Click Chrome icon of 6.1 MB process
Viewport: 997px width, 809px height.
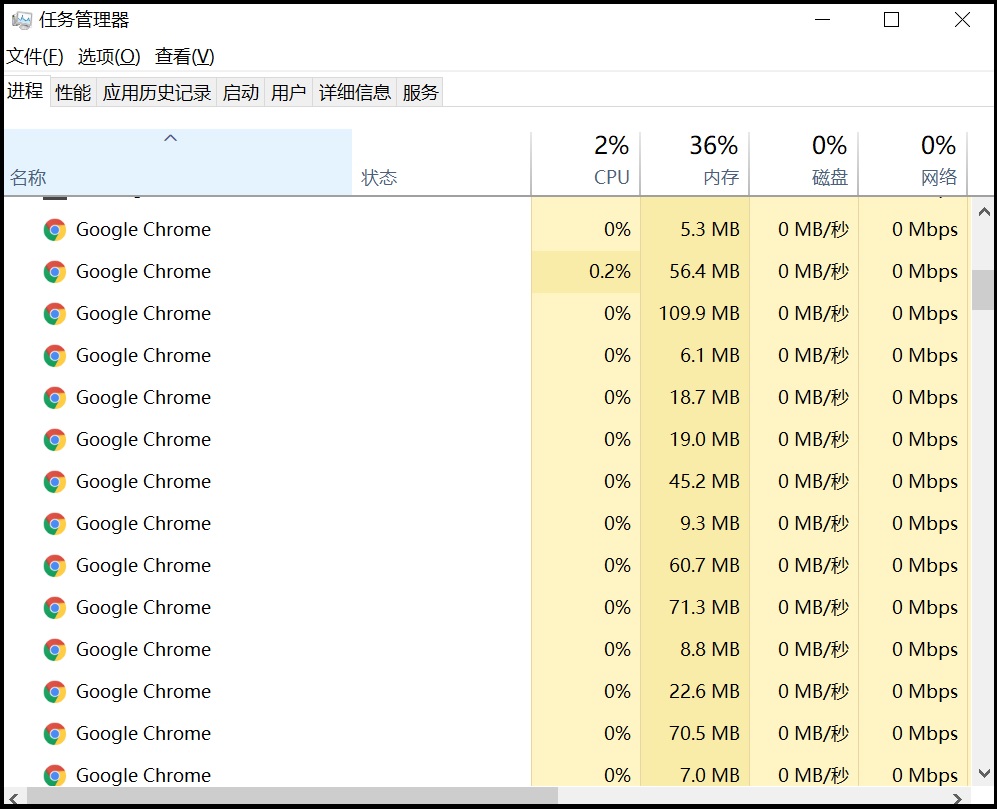[x=55, y=356]
